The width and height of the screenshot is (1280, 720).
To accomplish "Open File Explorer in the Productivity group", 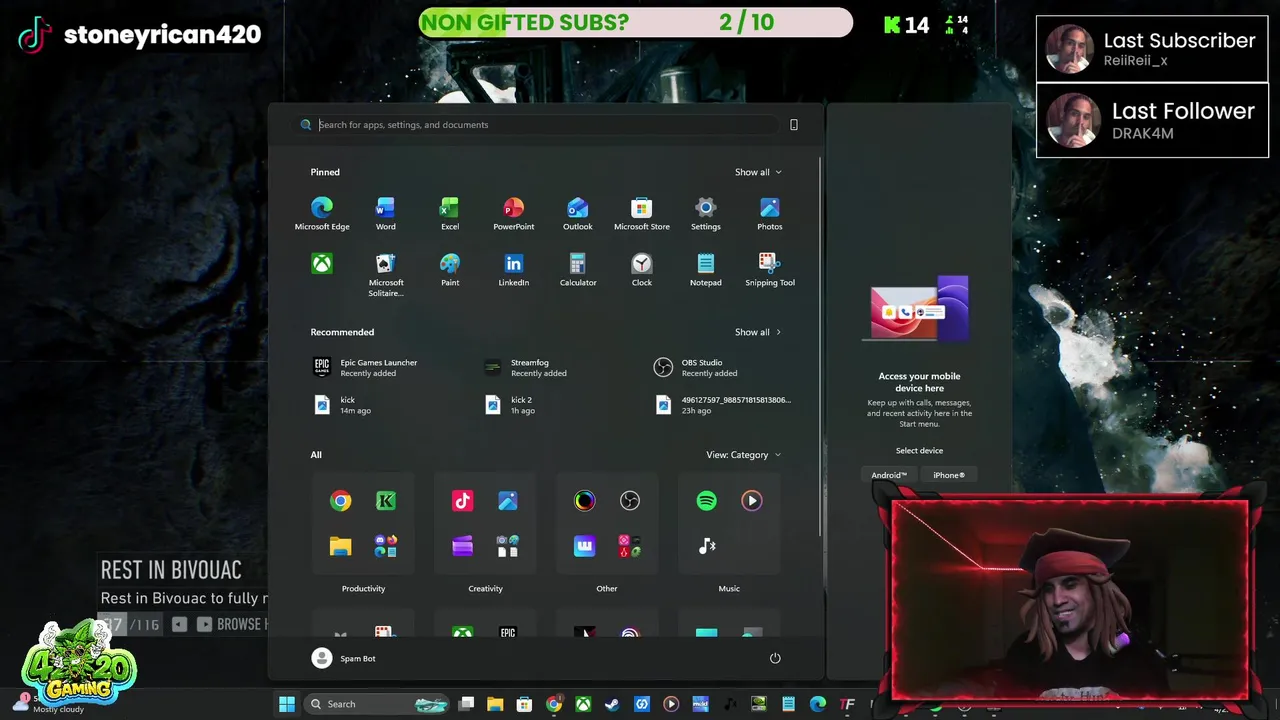I will [x=341, y=546].
